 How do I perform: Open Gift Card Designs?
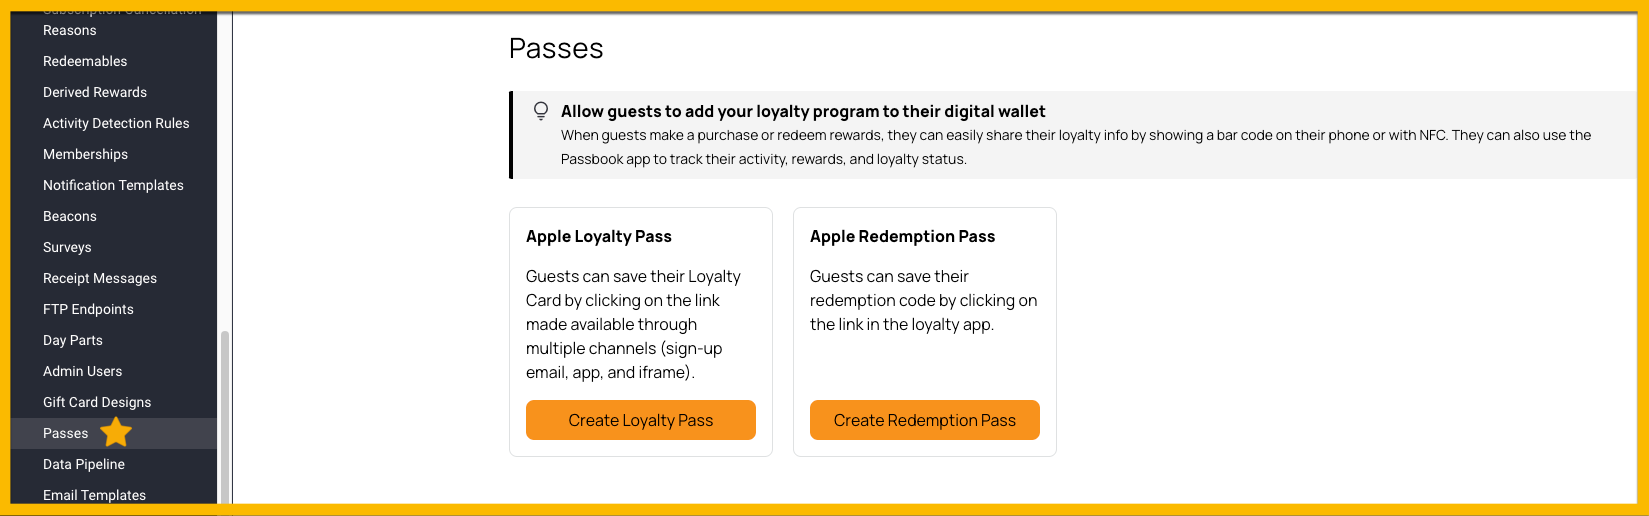97,402
